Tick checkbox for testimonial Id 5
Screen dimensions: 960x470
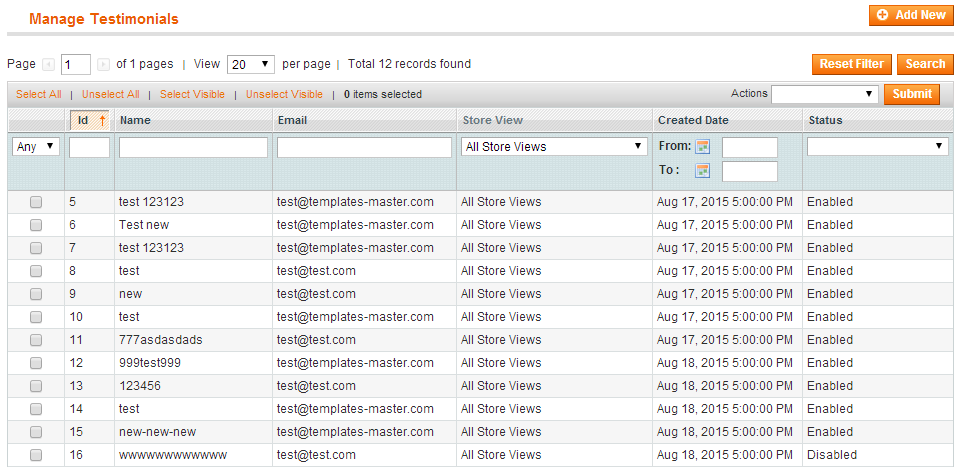[x=36, y=202]
